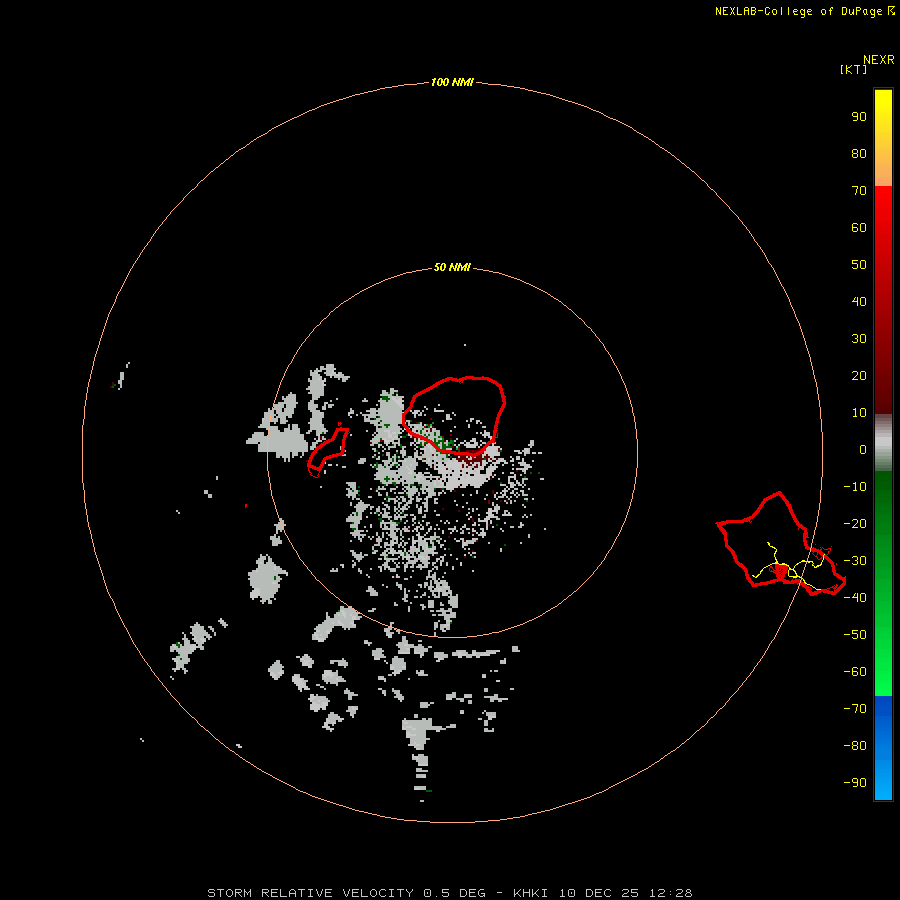Click the -90 value on velocity scale
Screen dimensions: 900x900
pos(855,783)
